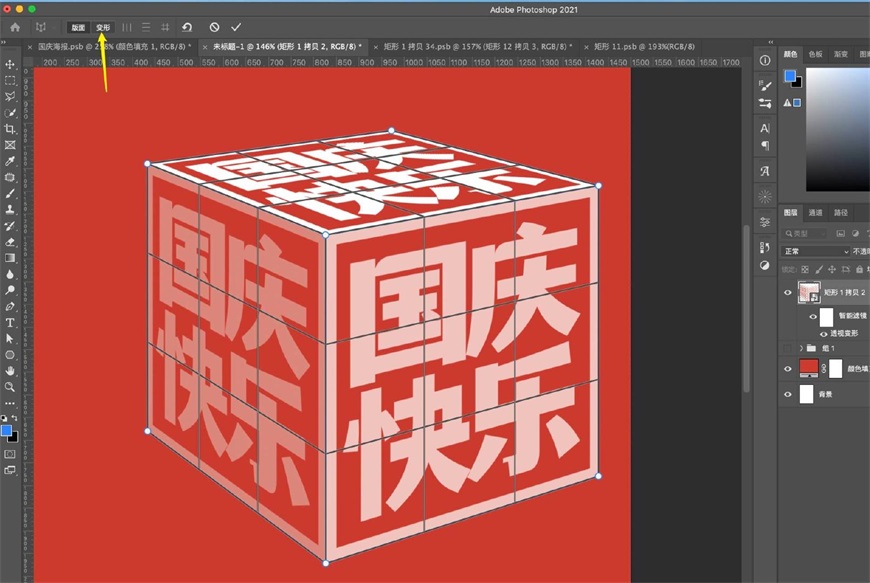This screenshot has width=870, height=583.
Task: Select the Frame tool
Action: click(x=10, y=145)
